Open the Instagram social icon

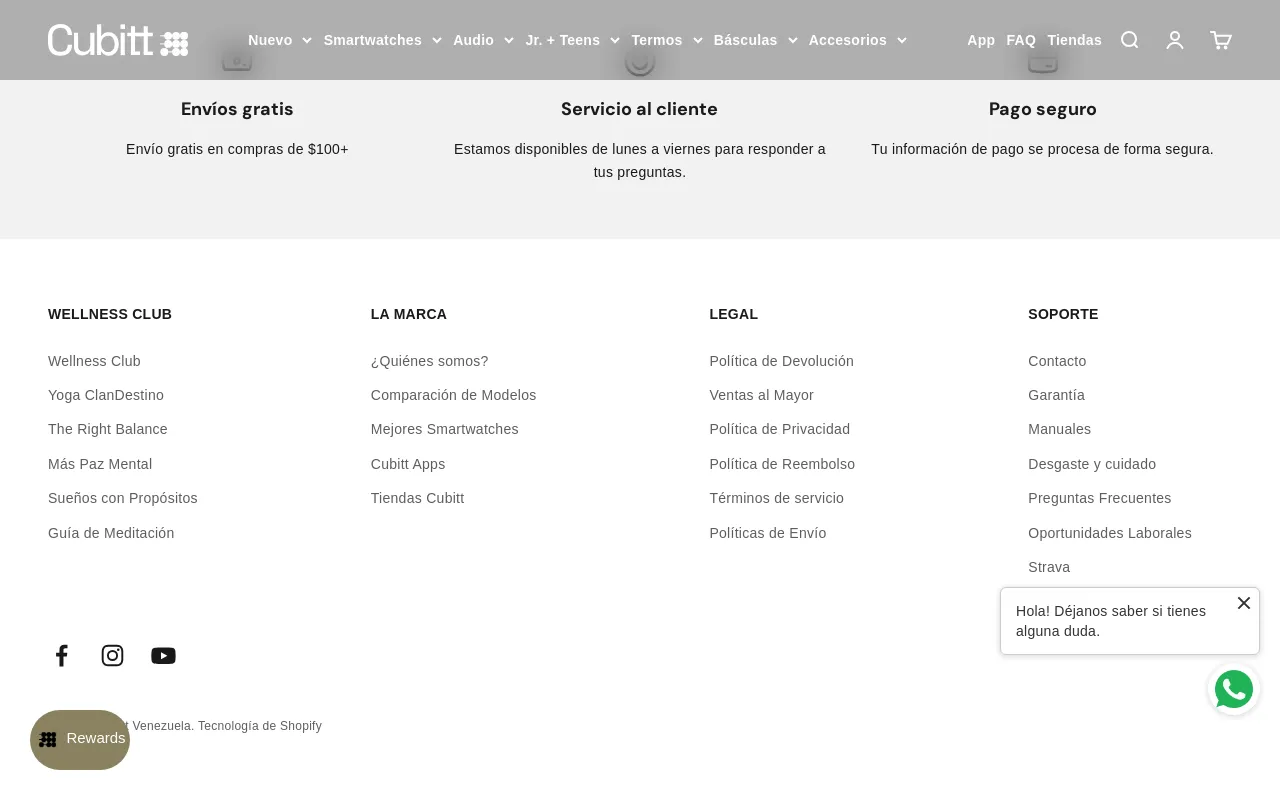(x=112, y=655)
